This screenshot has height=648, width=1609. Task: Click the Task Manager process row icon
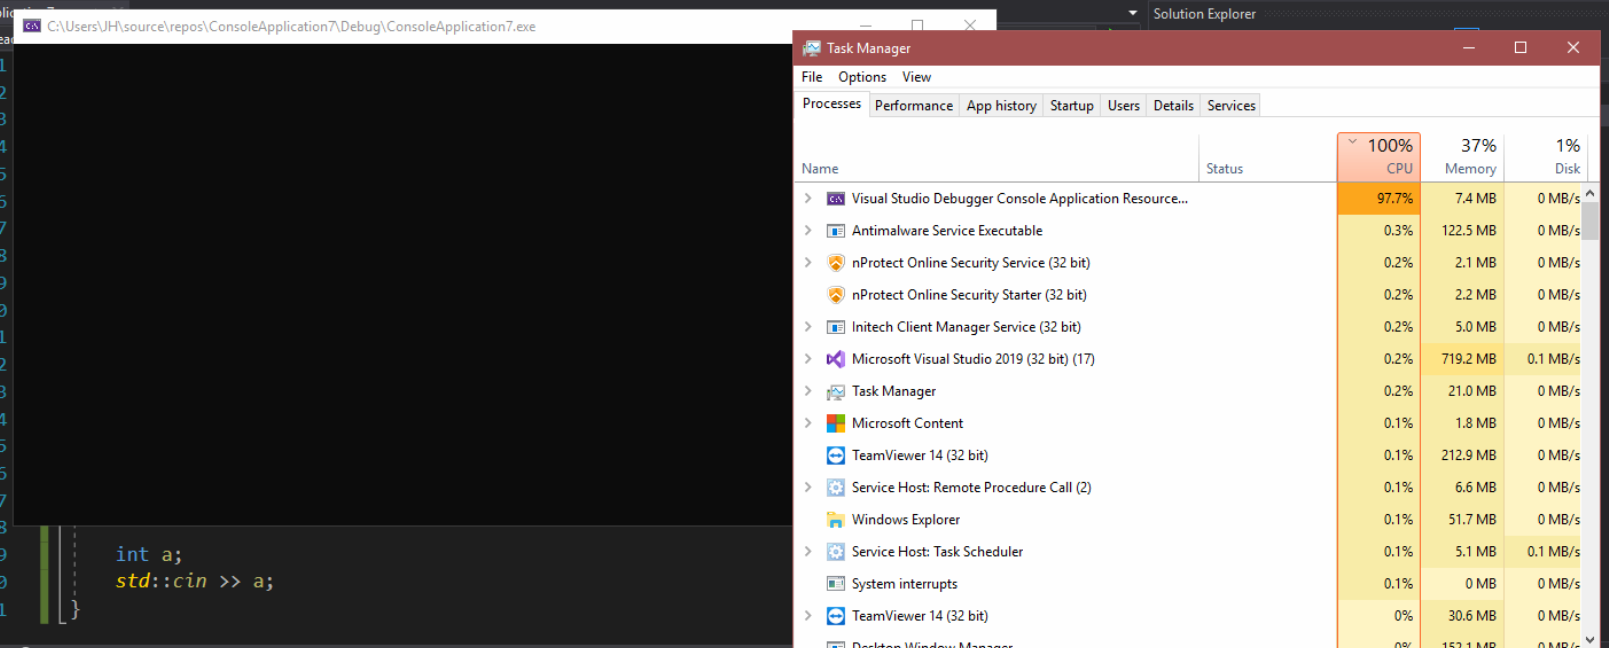pos(835,391)
